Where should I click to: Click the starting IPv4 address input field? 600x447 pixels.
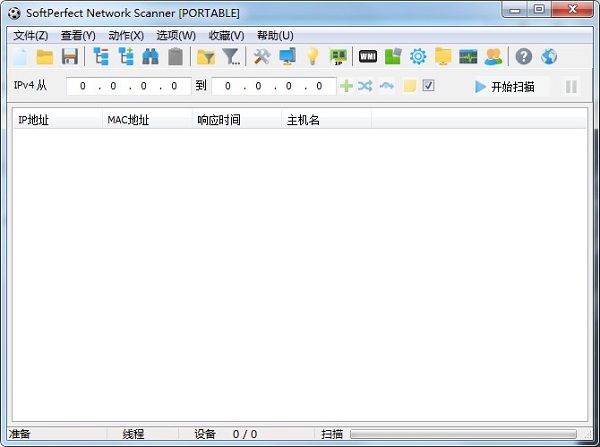pos(128,87)
